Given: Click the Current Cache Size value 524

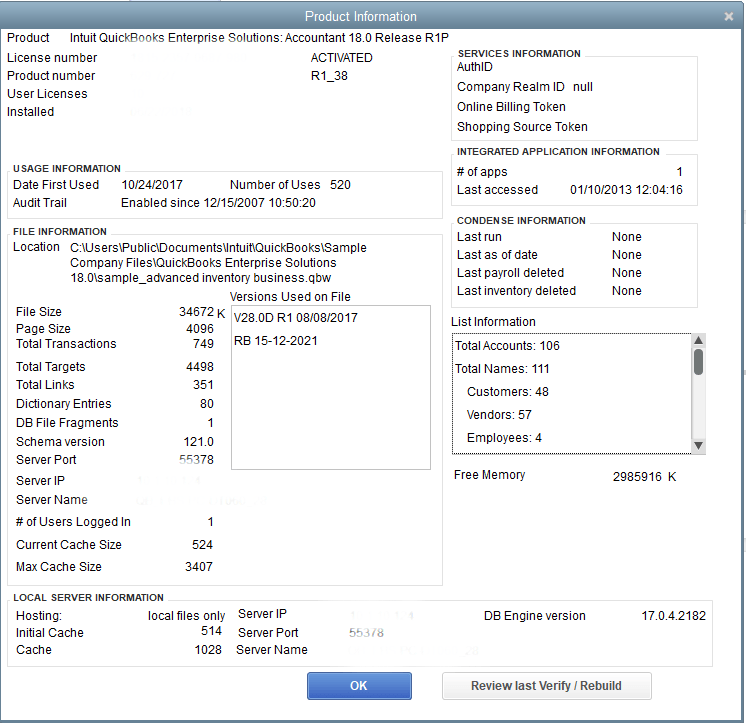Looking at the screenshot, I should tap(202, 545).
